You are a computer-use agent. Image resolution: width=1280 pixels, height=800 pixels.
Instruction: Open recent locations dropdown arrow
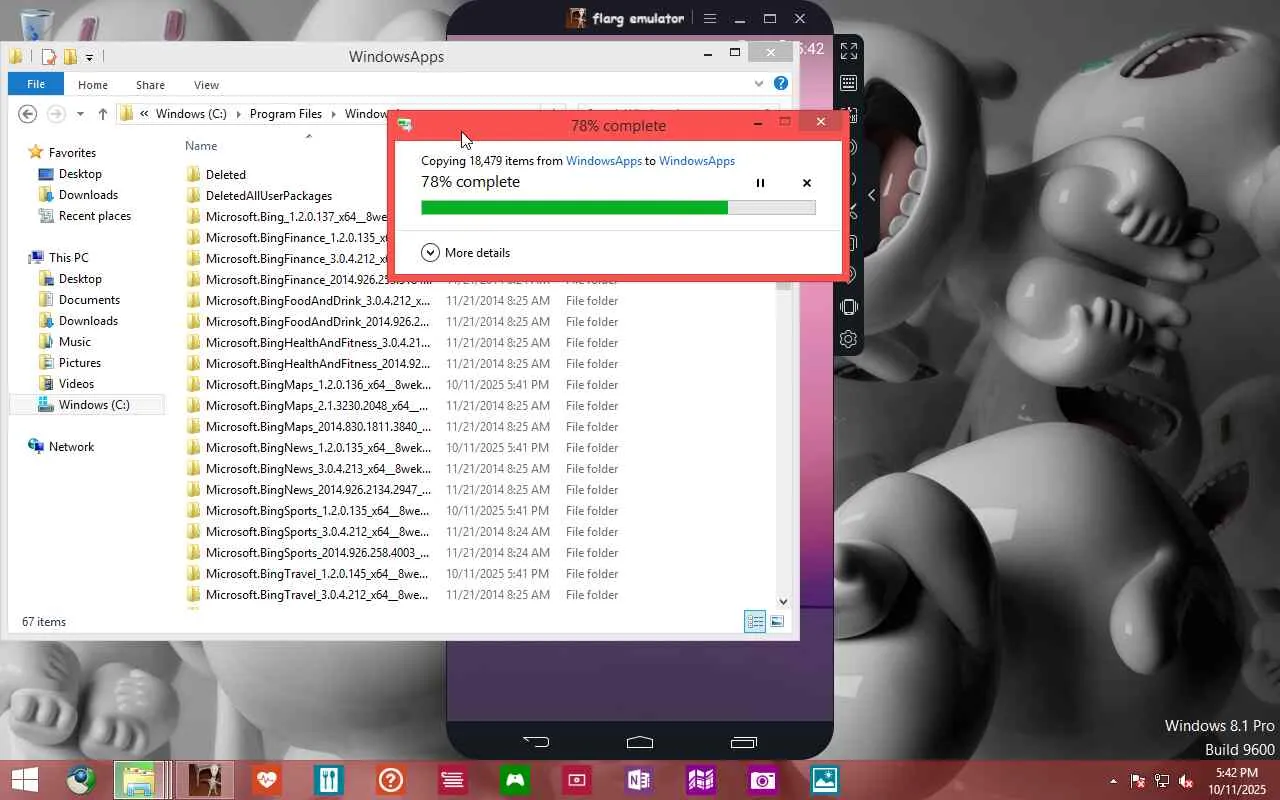point(80,115)
